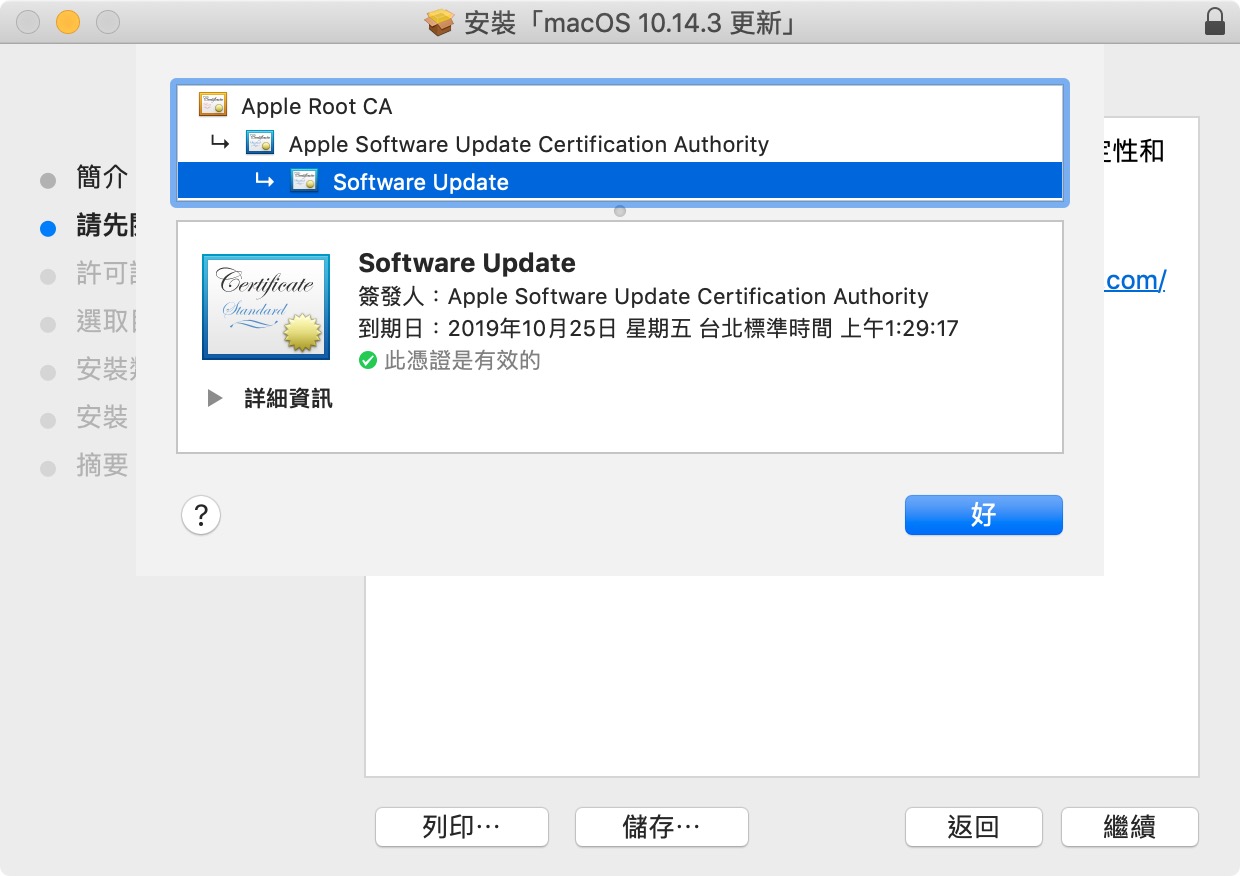The height and width of the screenshot is (876, 1240).
Task: Click the installer package icon in title
Action: 440,22
